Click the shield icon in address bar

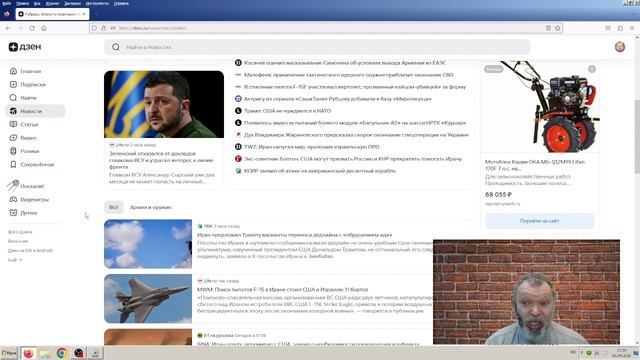coord(94,28)
